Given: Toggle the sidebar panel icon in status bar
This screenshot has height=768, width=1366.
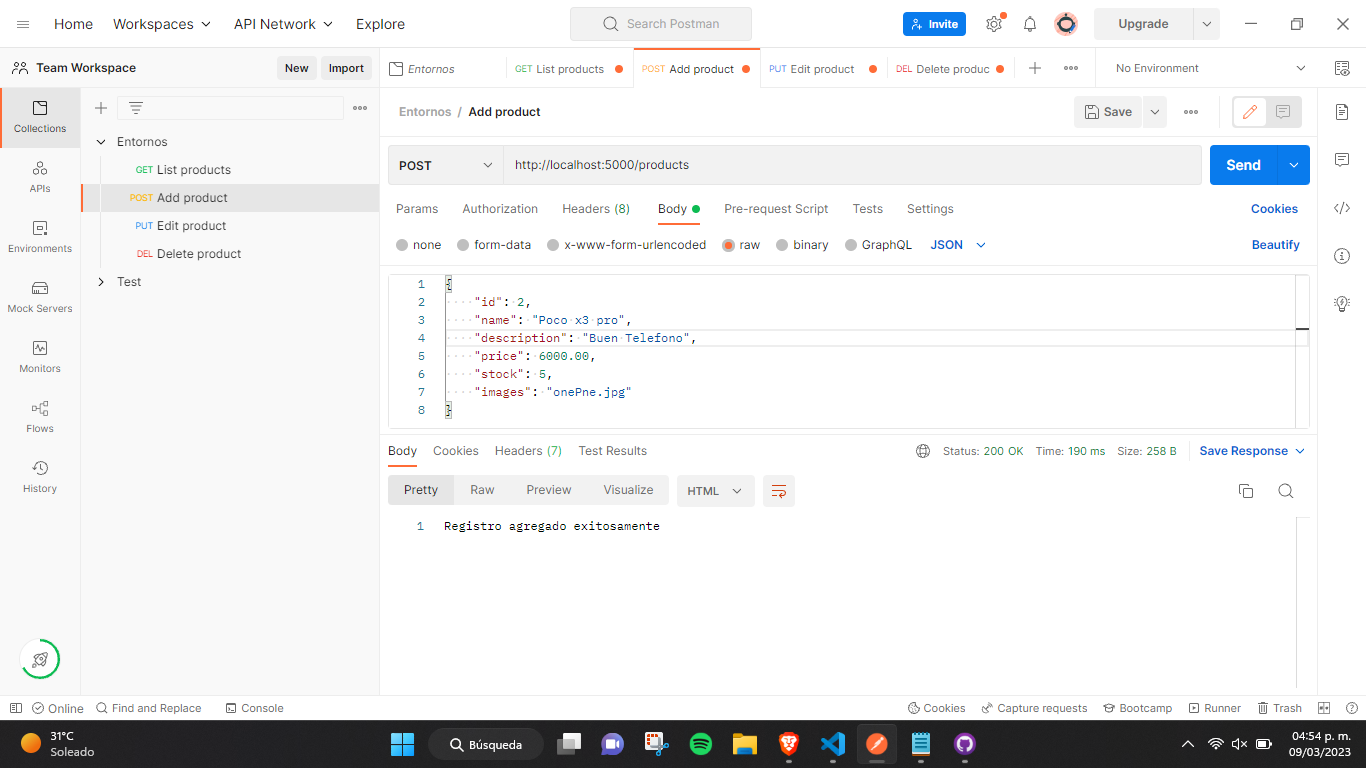Looking at the screenshot, I should point(16,708).
